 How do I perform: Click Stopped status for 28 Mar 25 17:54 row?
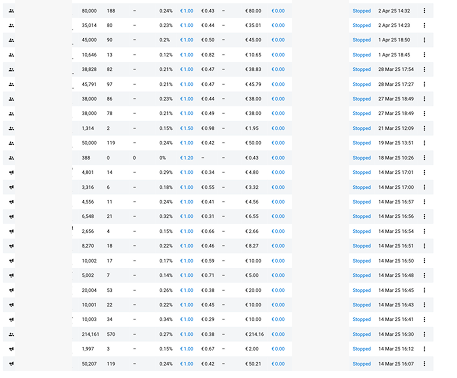(362, 69)
